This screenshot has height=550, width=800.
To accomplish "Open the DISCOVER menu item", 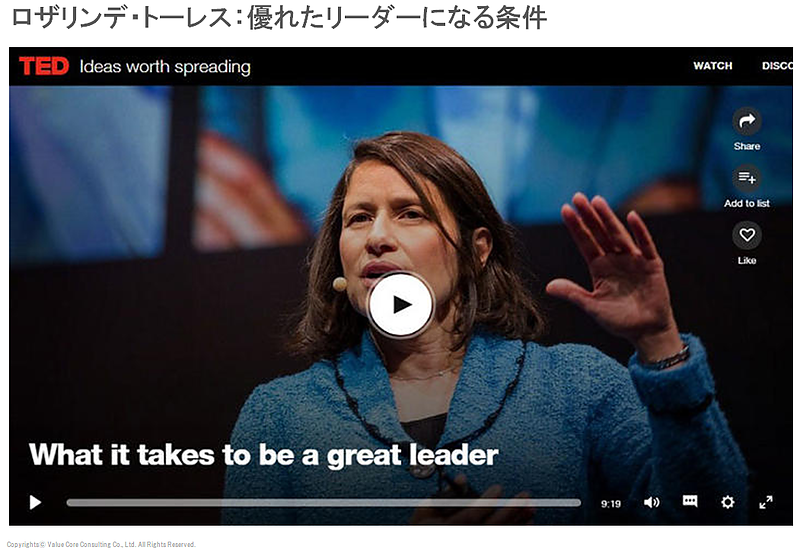I will 777,66.
